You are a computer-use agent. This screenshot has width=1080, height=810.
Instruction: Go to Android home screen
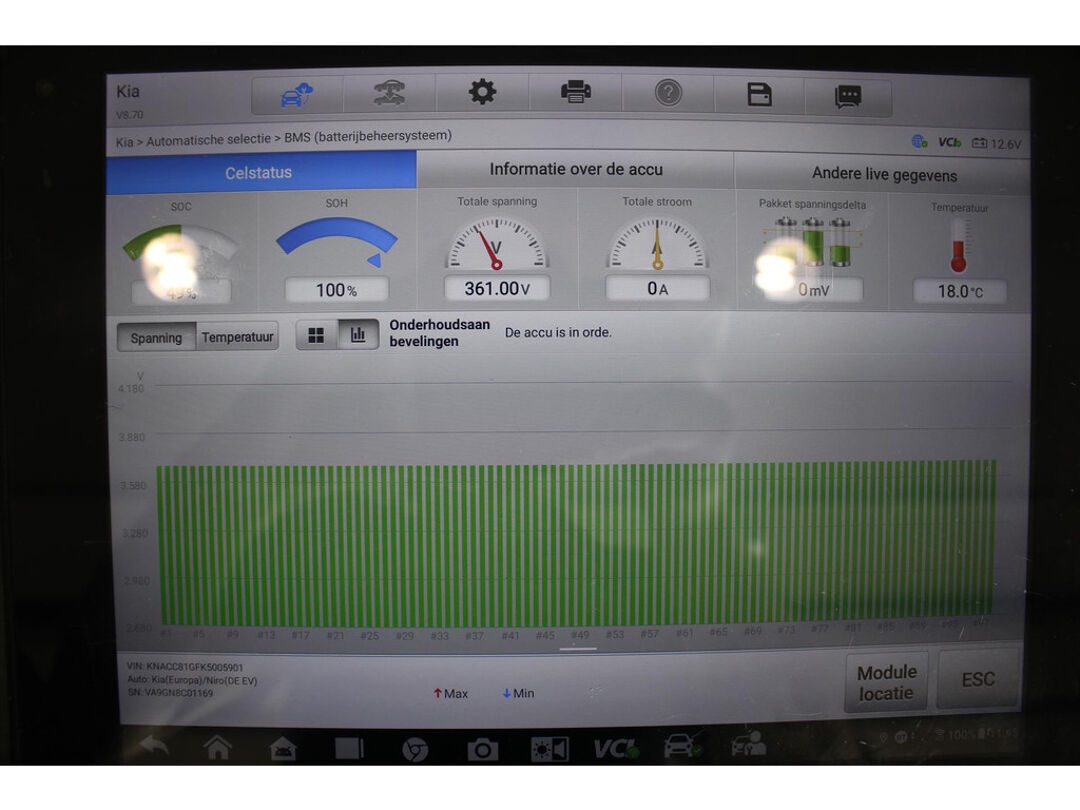217,747
